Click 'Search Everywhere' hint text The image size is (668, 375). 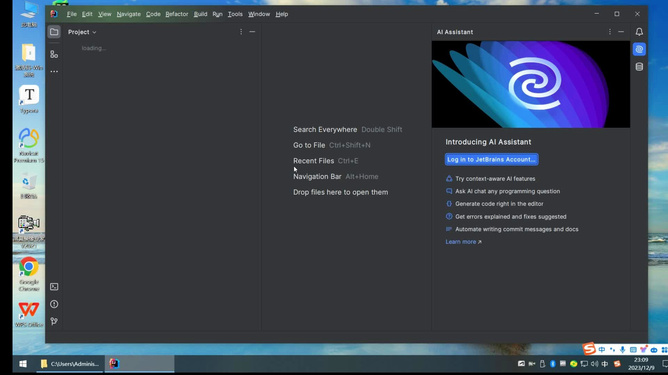[x=325, y=130]
